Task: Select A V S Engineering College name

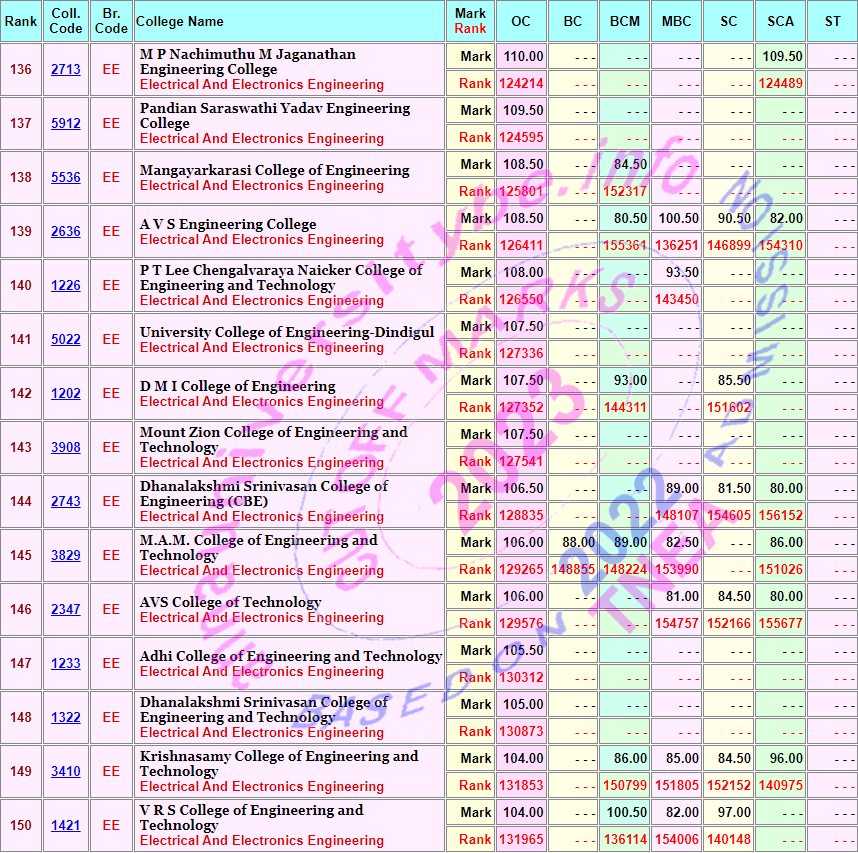Action: click(228, 224)
